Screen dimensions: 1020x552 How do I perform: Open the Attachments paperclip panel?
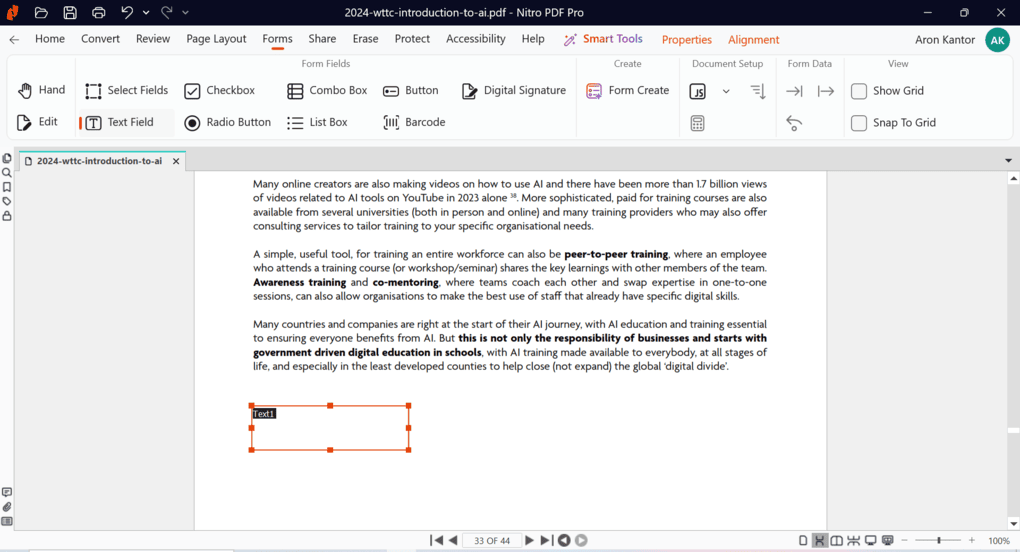click(7, 506)
